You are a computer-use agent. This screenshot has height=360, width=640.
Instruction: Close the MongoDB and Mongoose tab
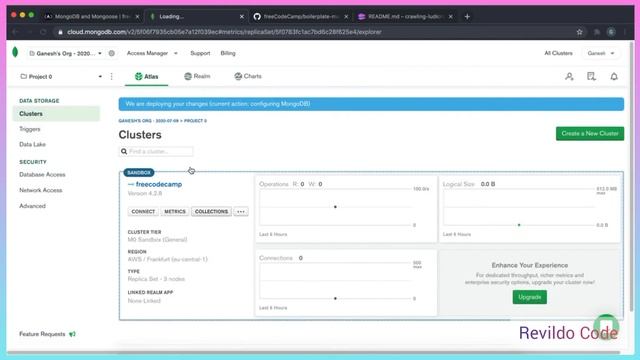[x=137, y=16]
